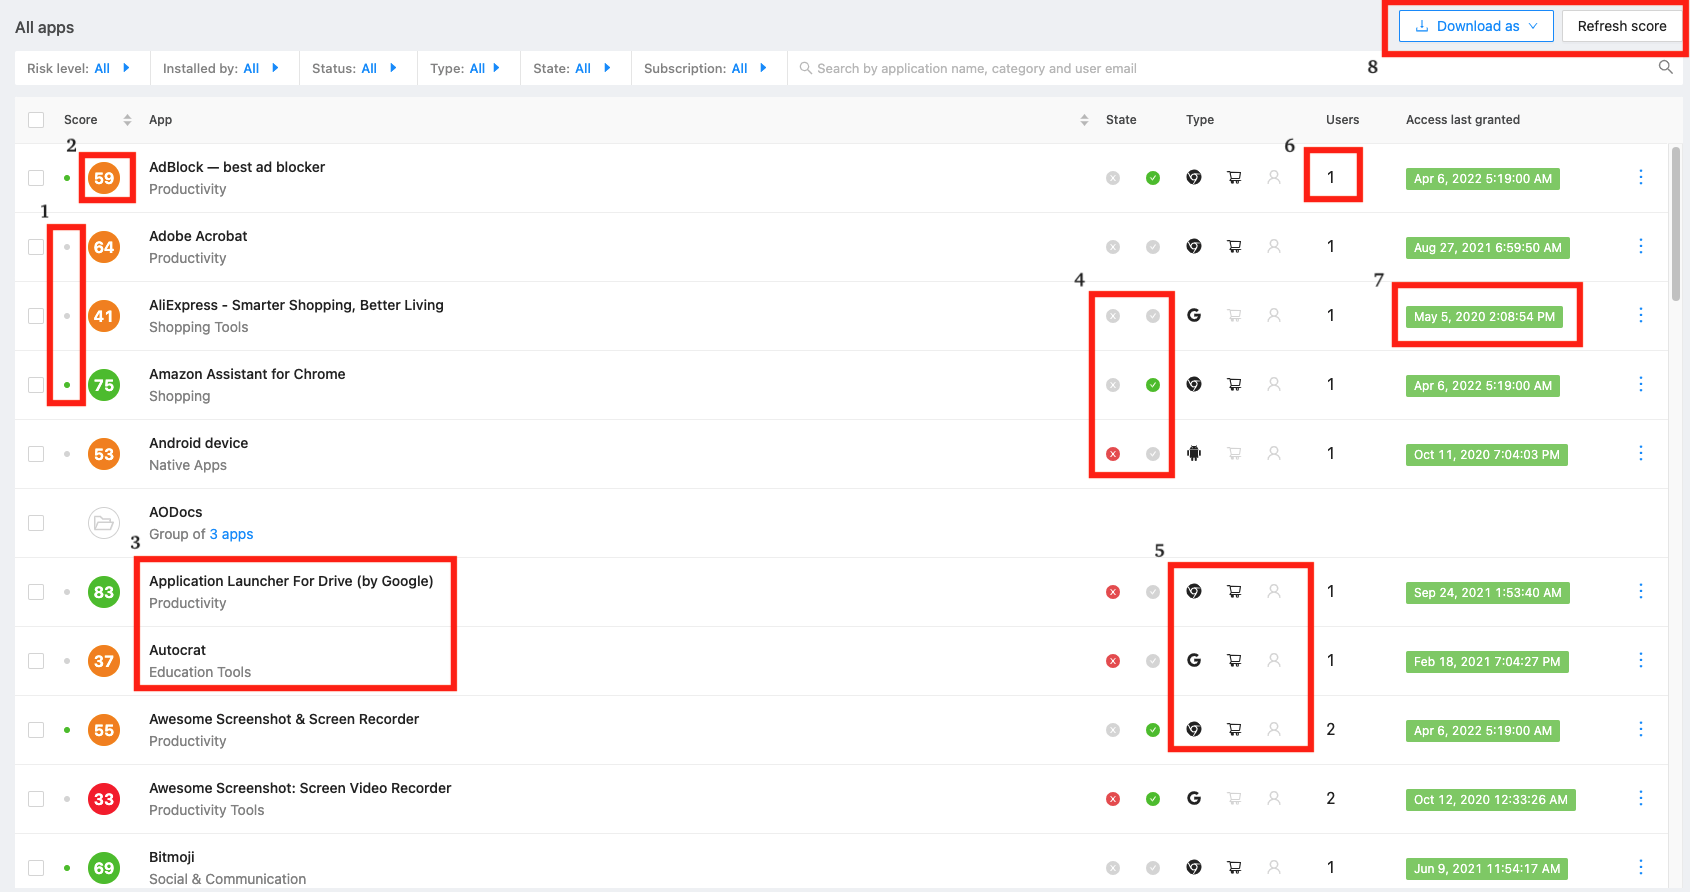
Task: Open the 3 apps link under AODocs
Action: coord(231,534)
